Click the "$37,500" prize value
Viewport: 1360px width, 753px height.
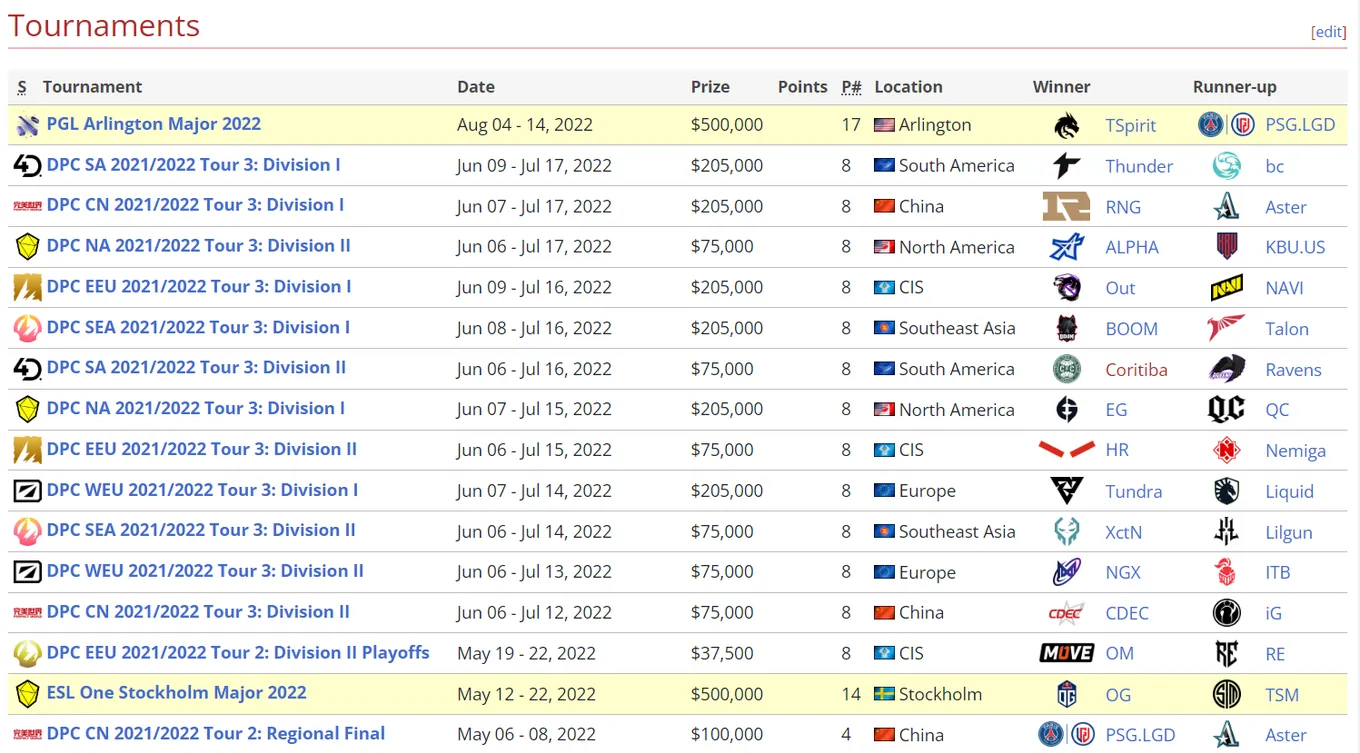(x=722, y=653)
